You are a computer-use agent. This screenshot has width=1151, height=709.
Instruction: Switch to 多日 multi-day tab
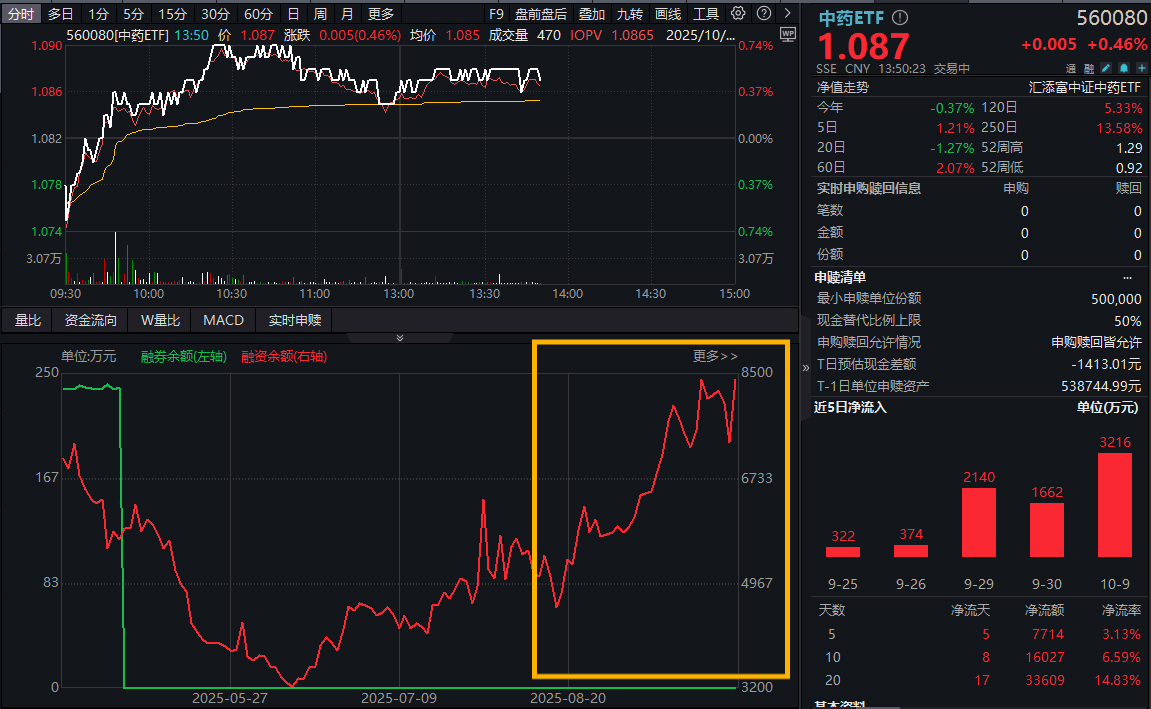pos(60,14)
